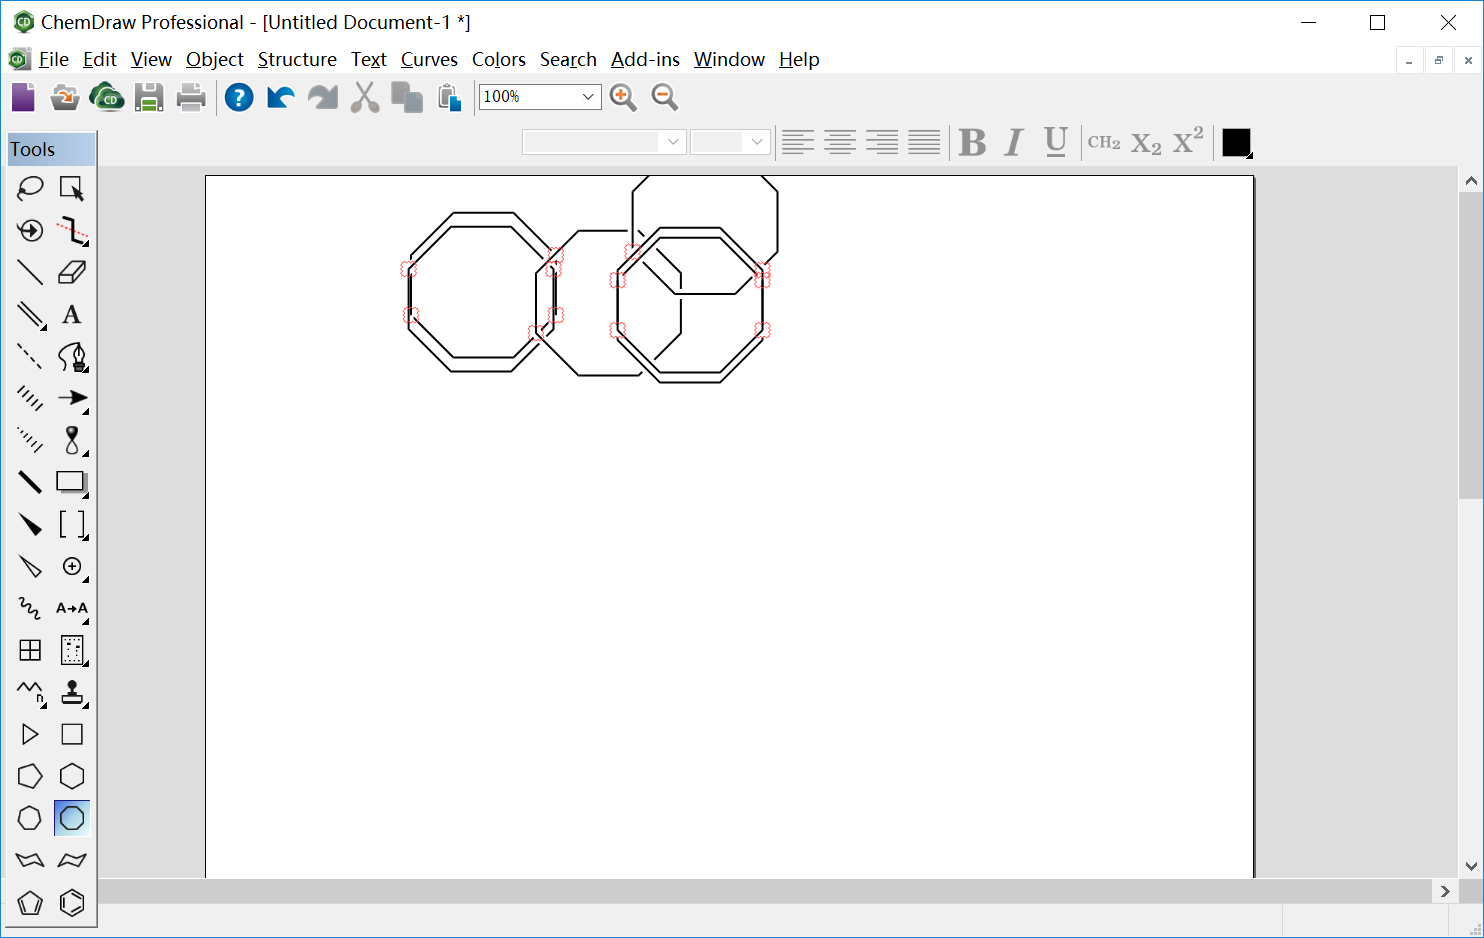Click the Save document button
The height and width of the screenshot is (938, 1484).
(x=149, y=97)
